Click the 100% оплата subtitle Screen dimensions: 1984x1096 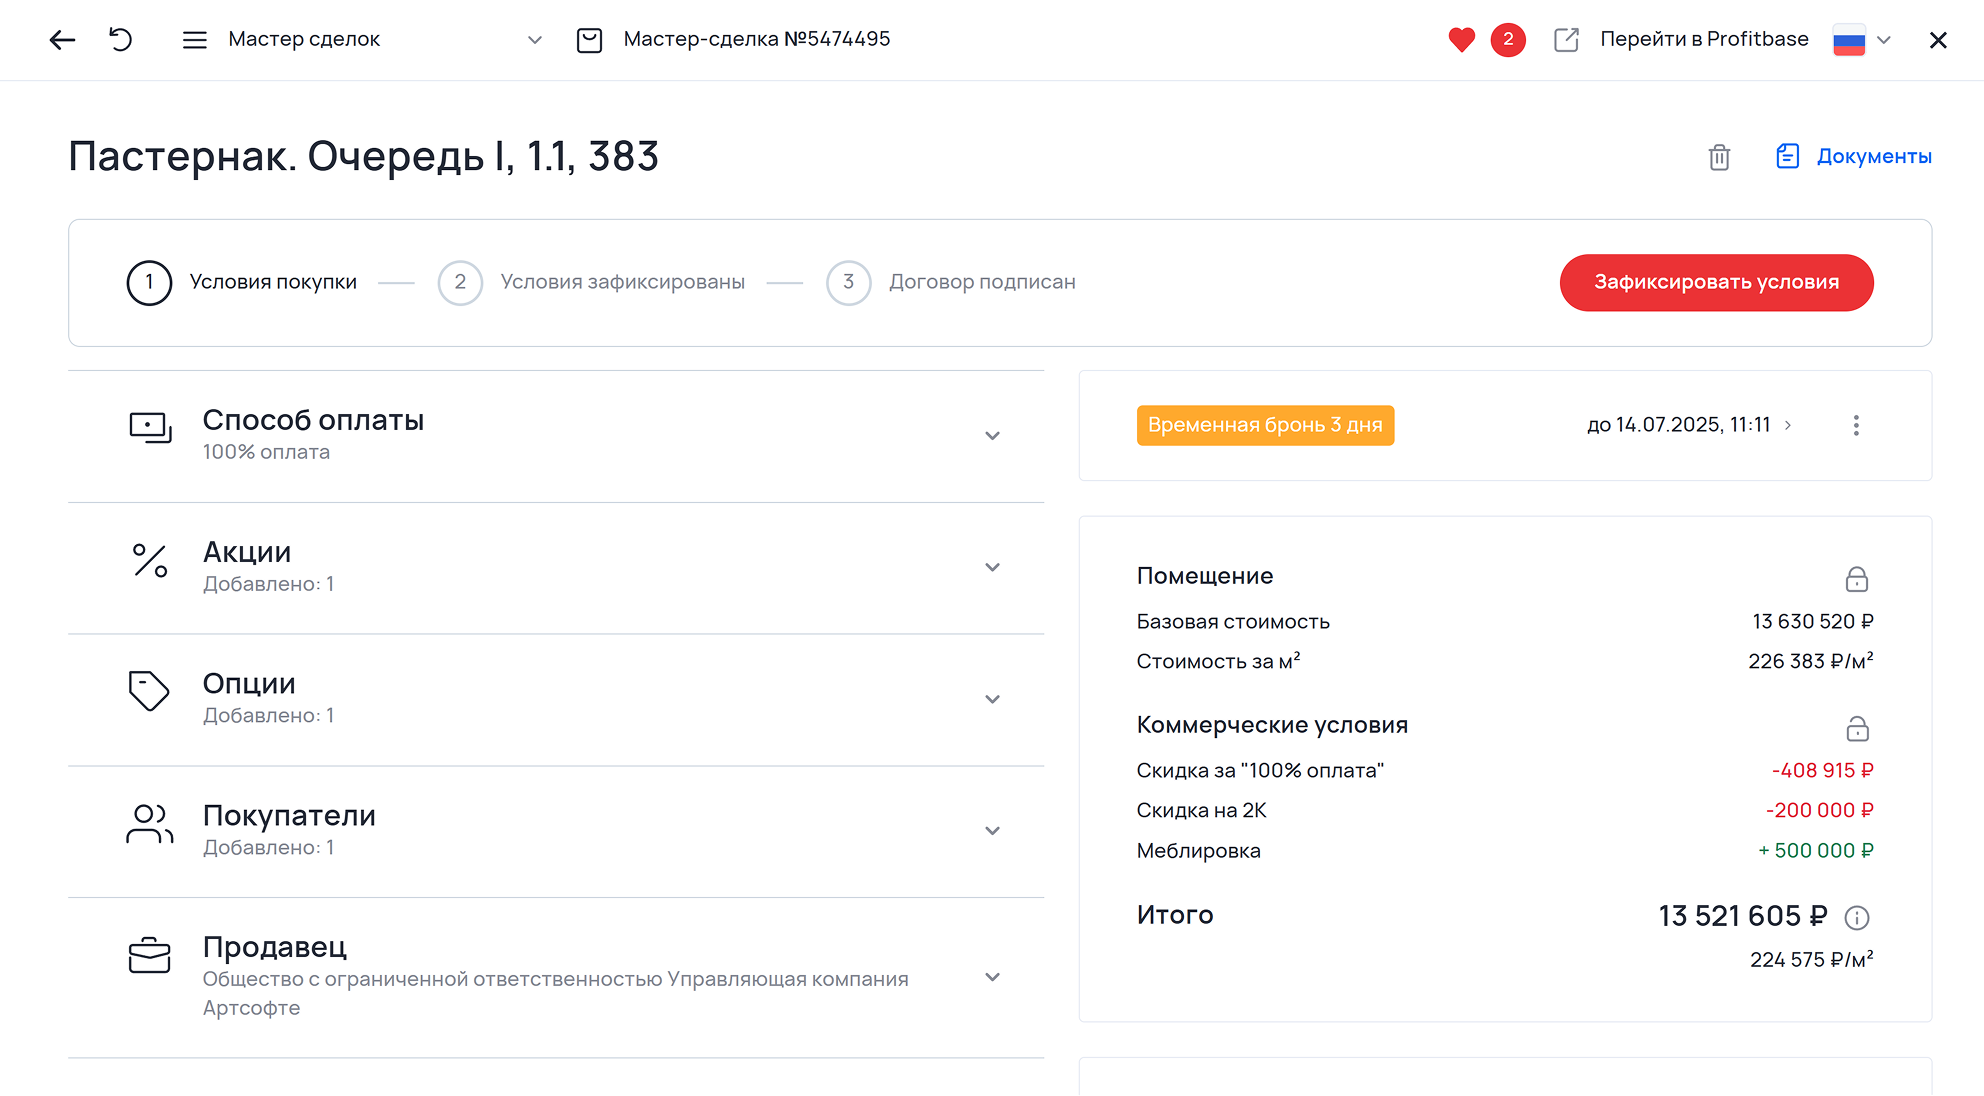pos(266,452)
